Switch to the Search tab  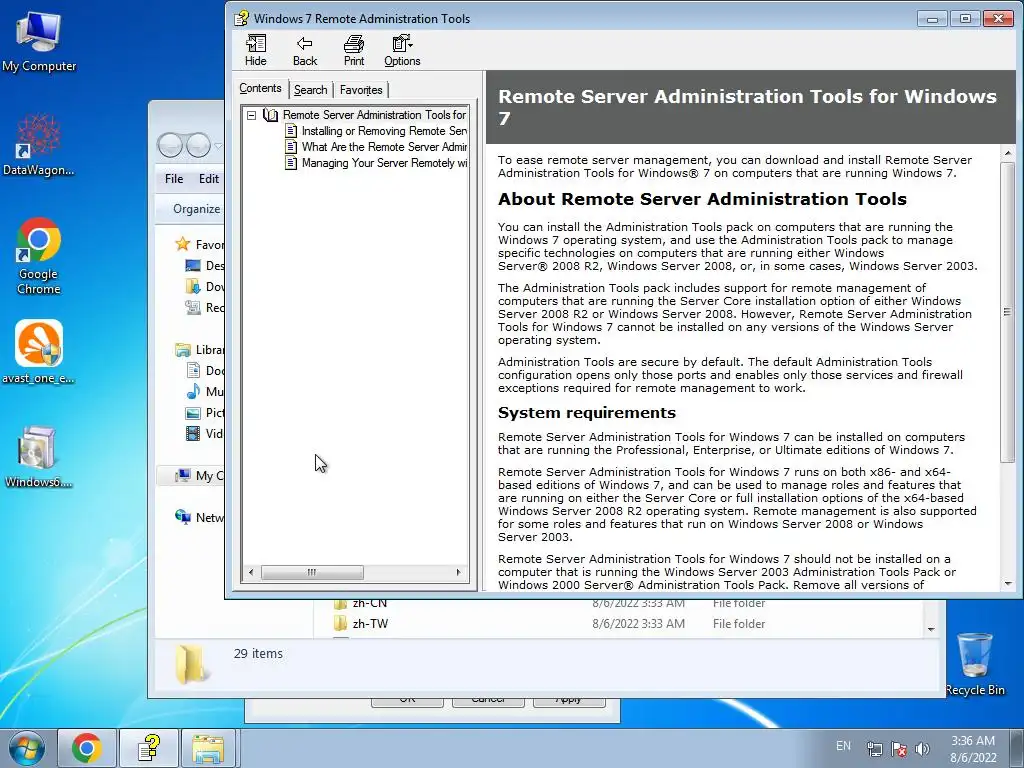pos(310,90)
